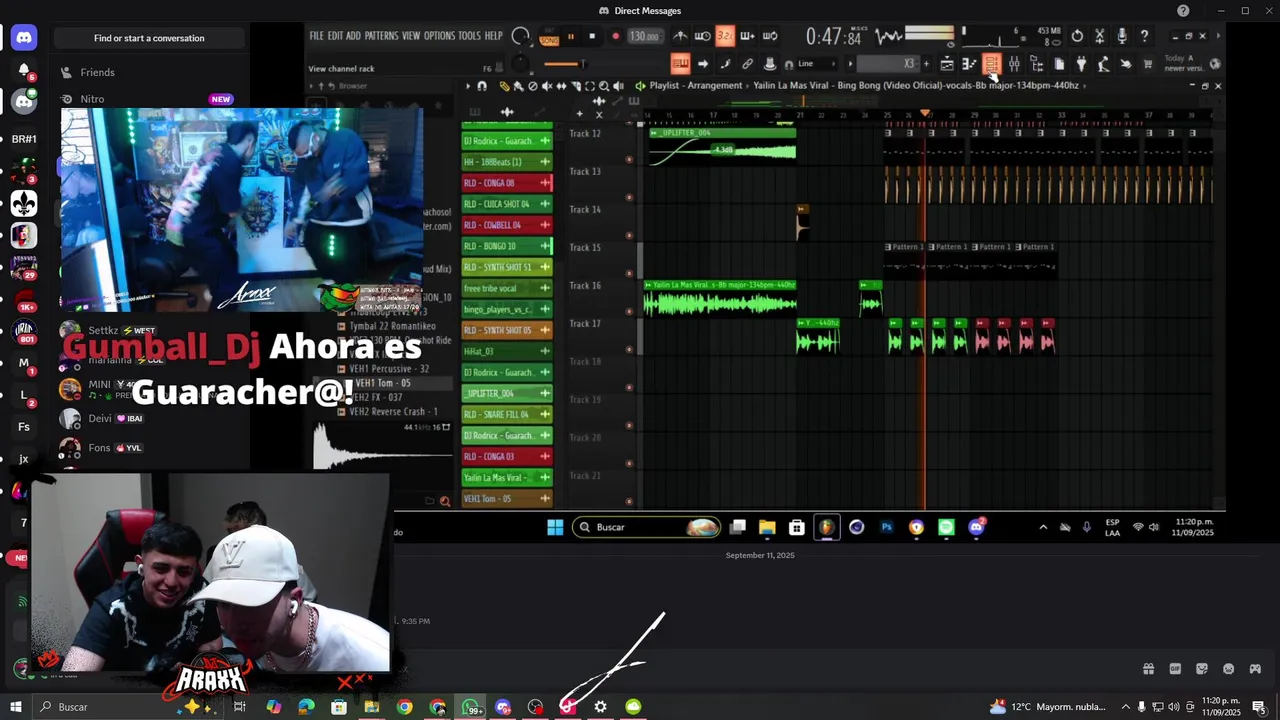Click FL Studio icon in the recorded taskbar
1280x720 pixels.
(826, 527)
